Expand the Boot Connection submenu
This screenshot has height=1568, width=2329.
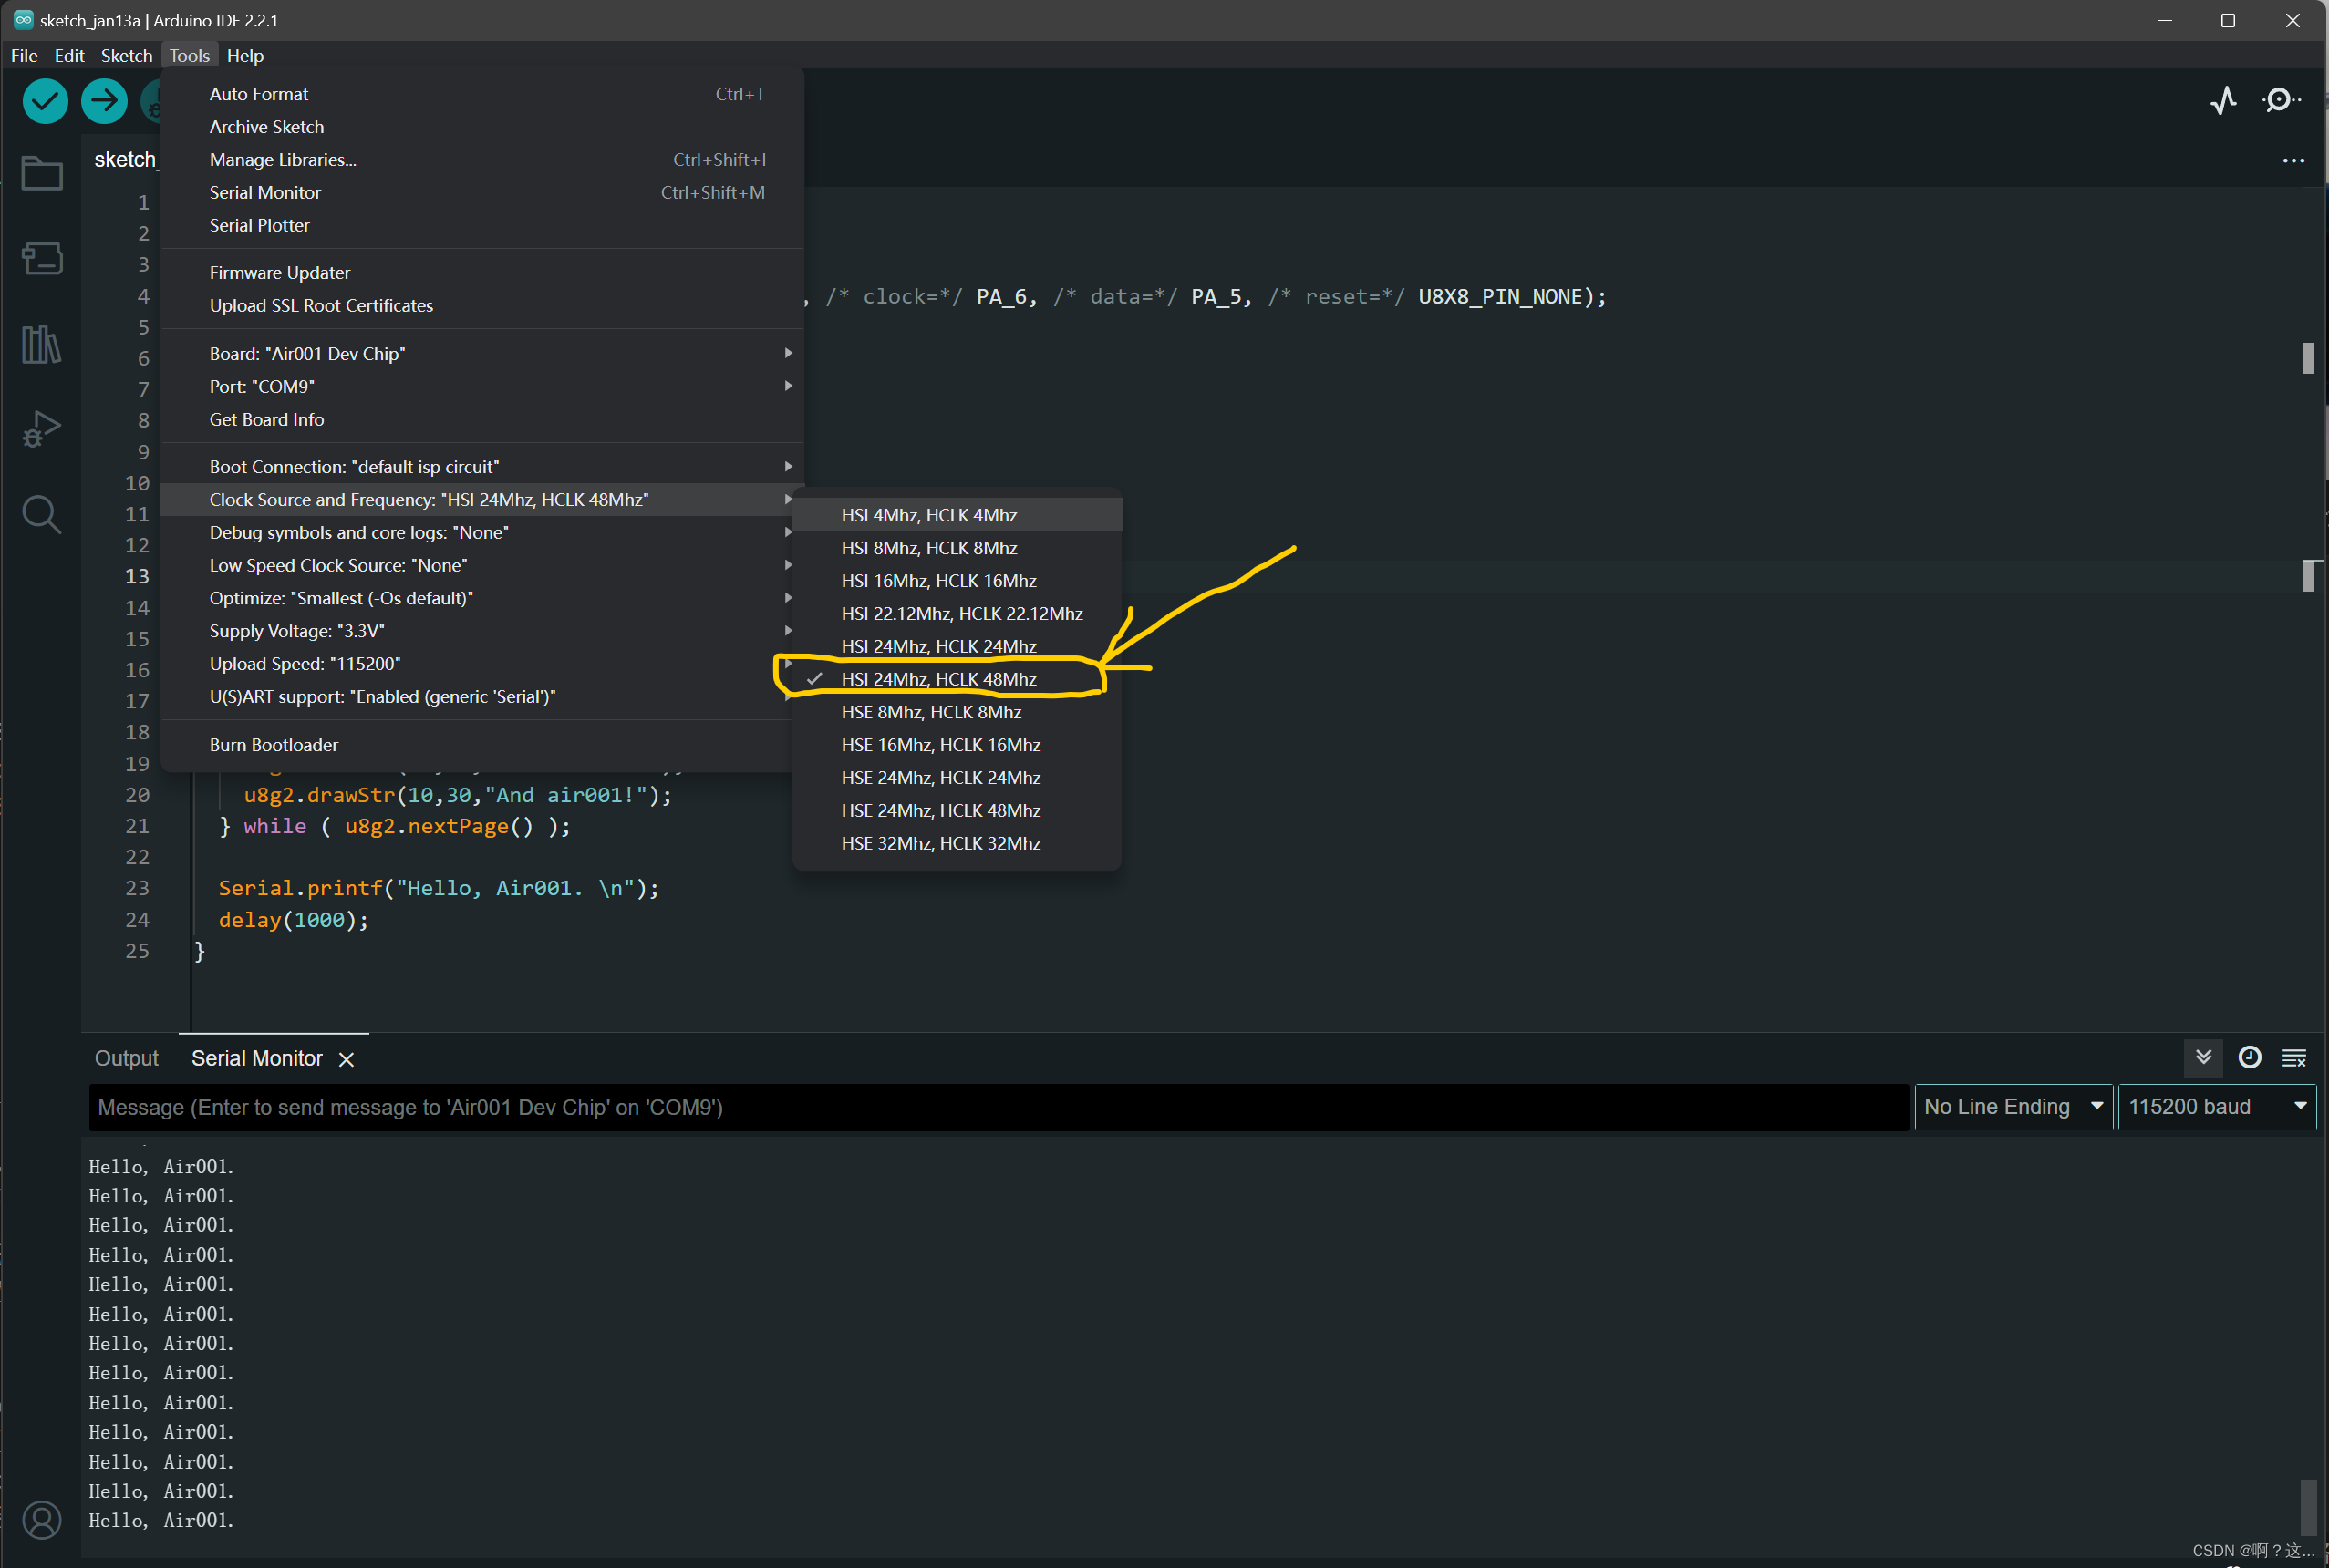point(482,467)
